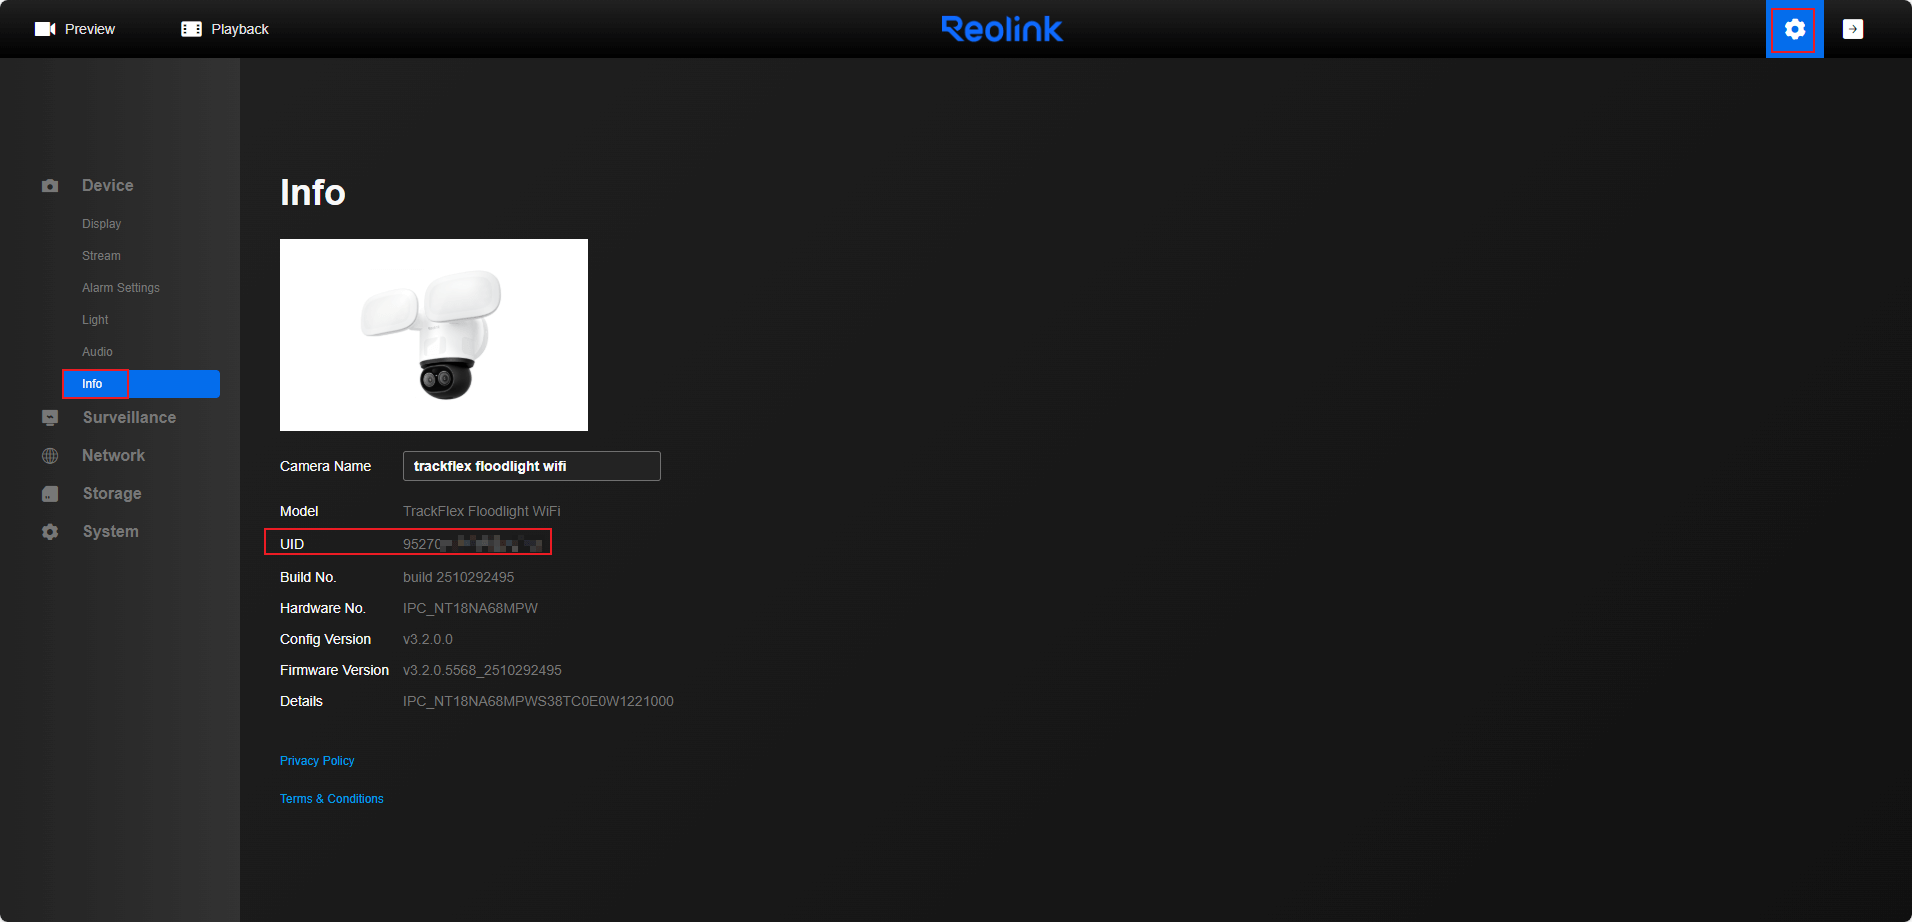Click the Preview camera icon

pos(45,28)
